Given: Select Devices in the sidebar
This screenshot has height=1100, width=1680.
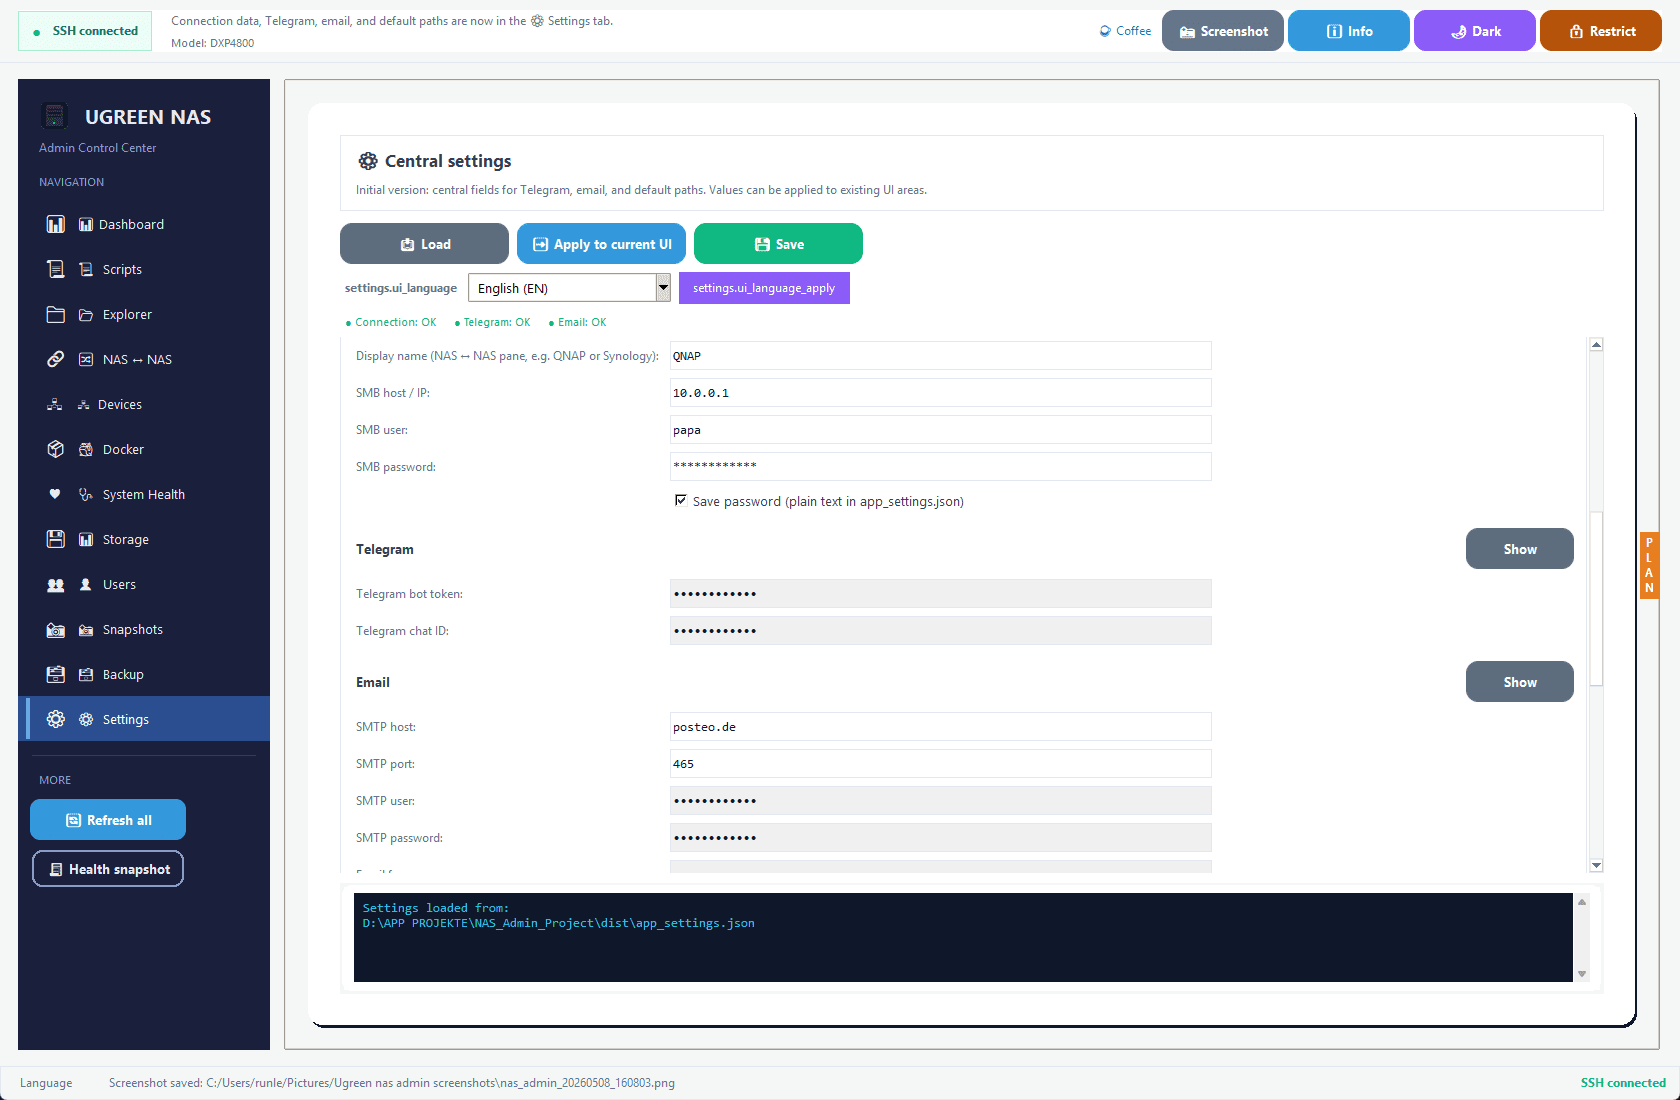Looking at the screenshot, I should pos(144,404).
